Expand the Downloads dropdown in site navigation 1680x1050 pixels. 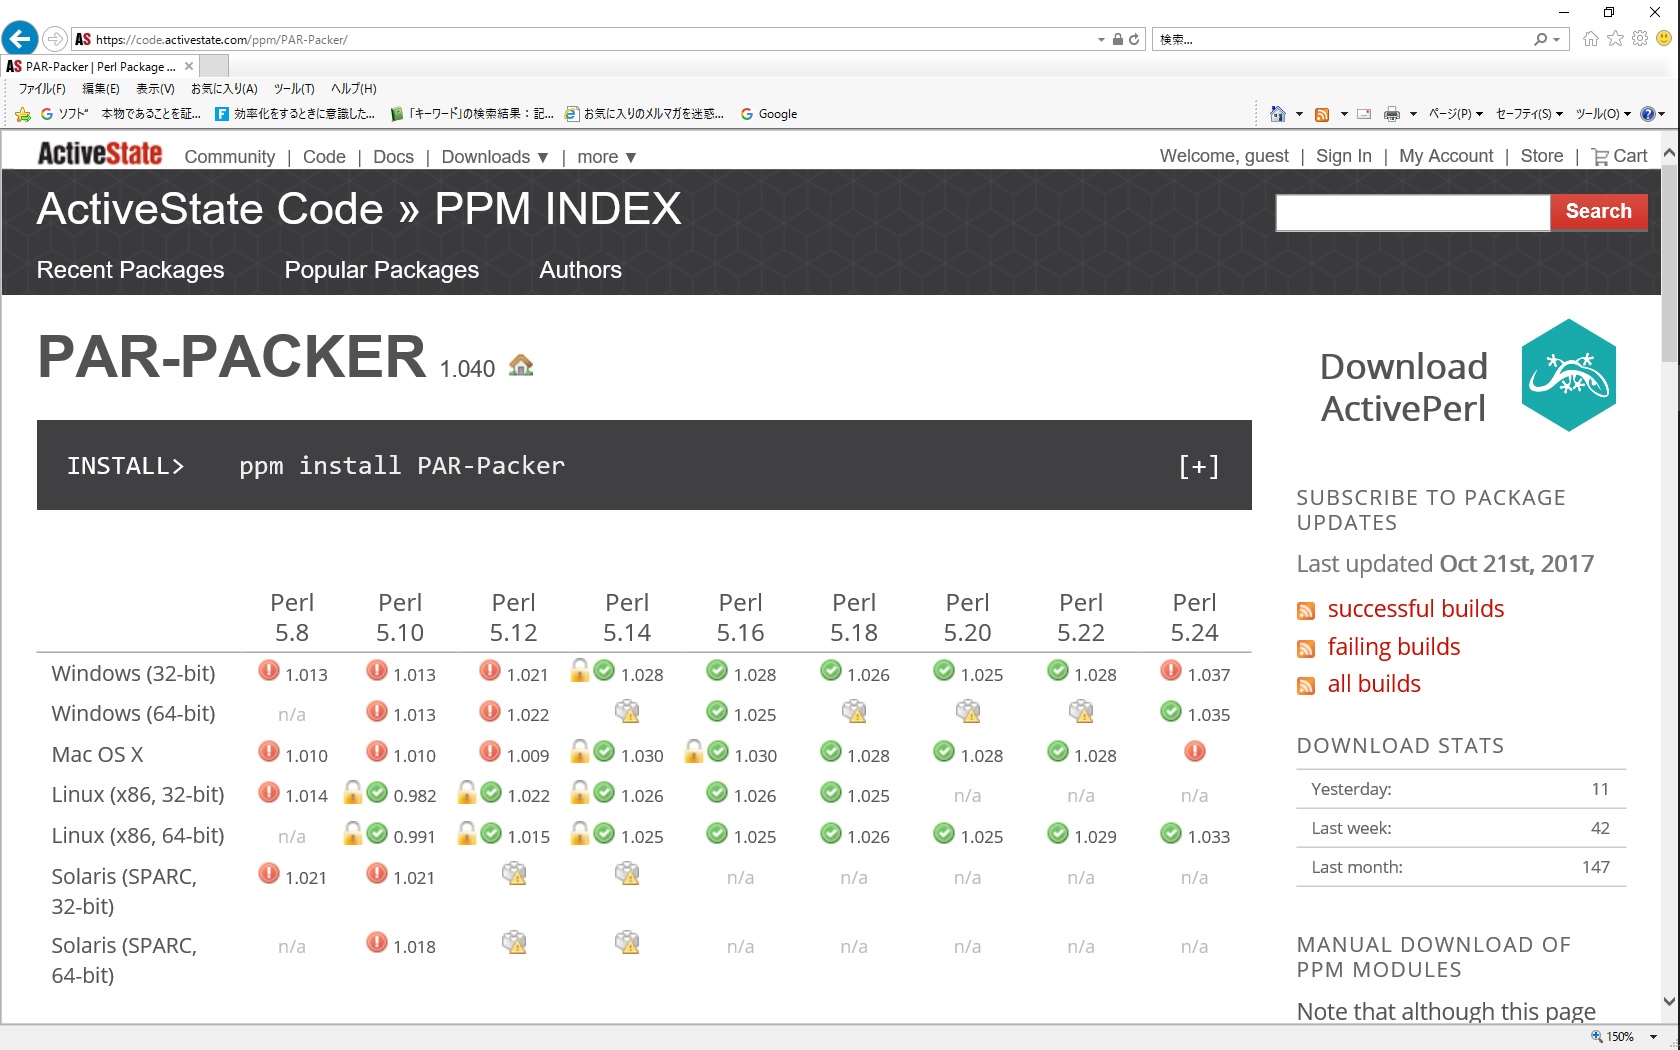[x=495, y=157]
